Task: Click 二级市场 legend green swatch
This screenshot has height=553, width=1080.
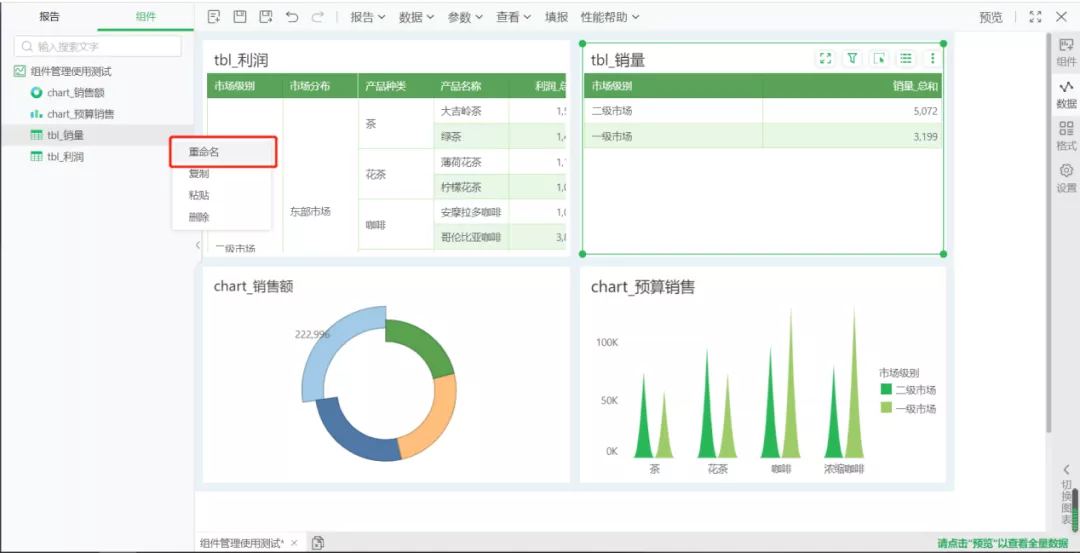Action: (x=886, y=390)
